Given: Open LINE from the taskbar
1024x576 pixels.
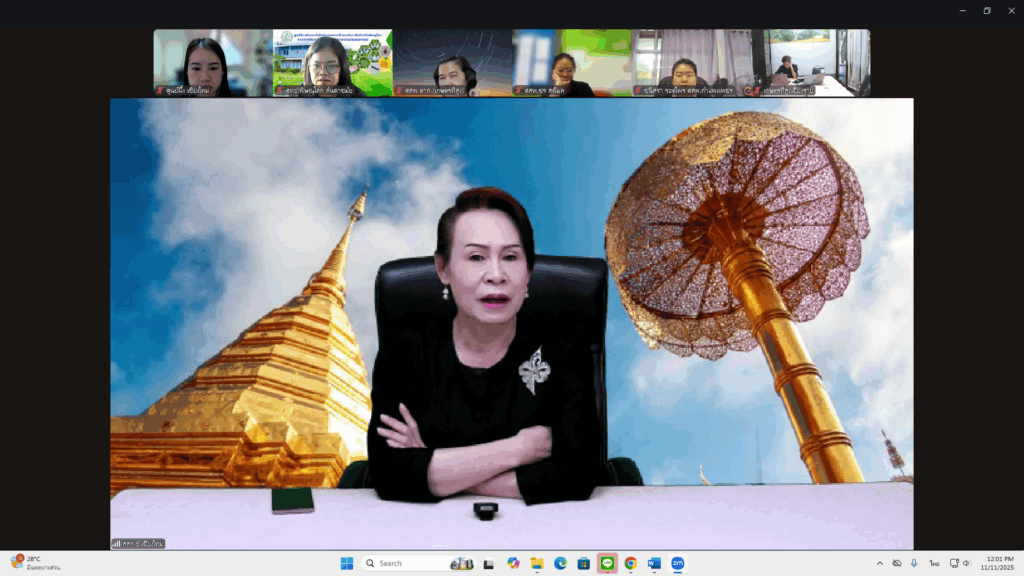Looking at the screenshot, I should 607,563.
